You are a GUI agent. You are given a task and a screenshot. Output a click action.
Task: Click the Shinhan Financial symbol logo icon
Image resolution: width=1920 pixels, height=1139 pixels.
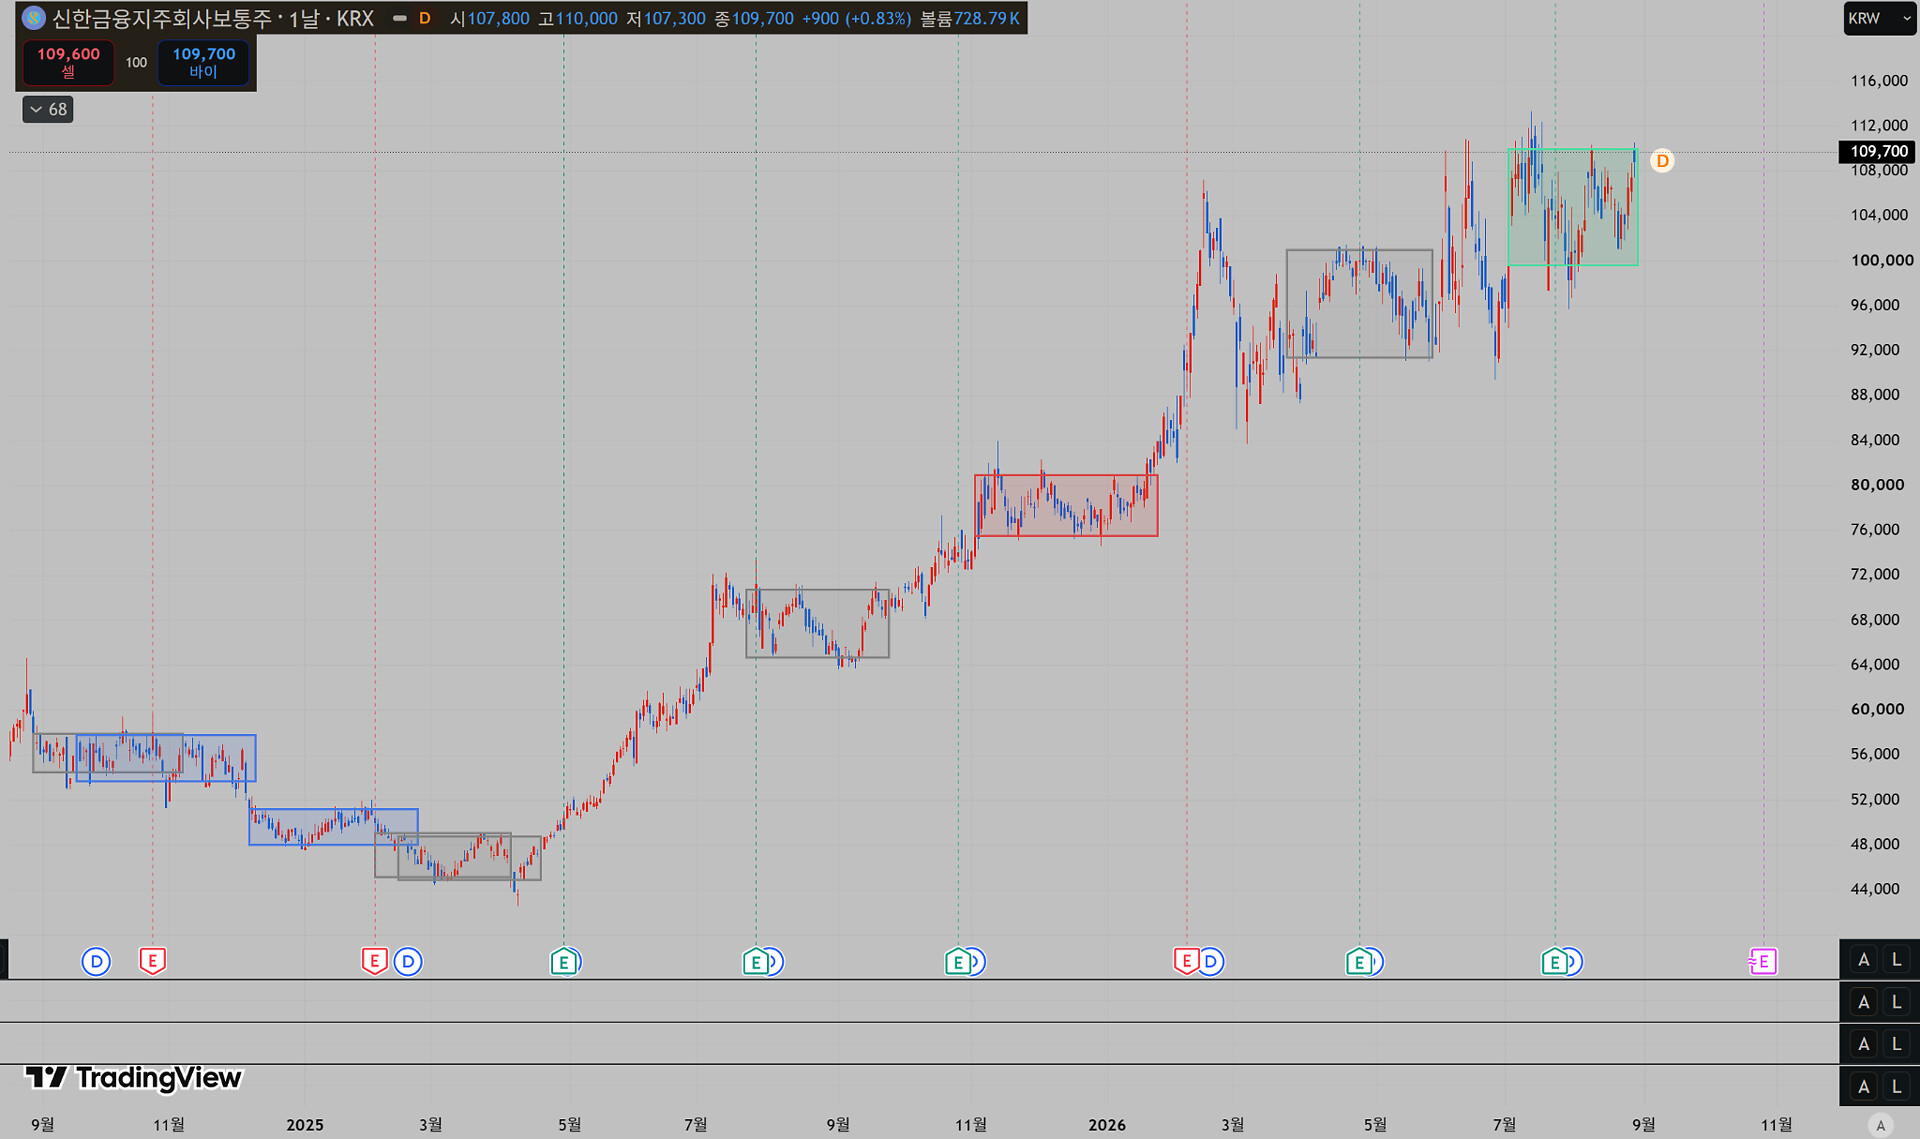[33, 18]
